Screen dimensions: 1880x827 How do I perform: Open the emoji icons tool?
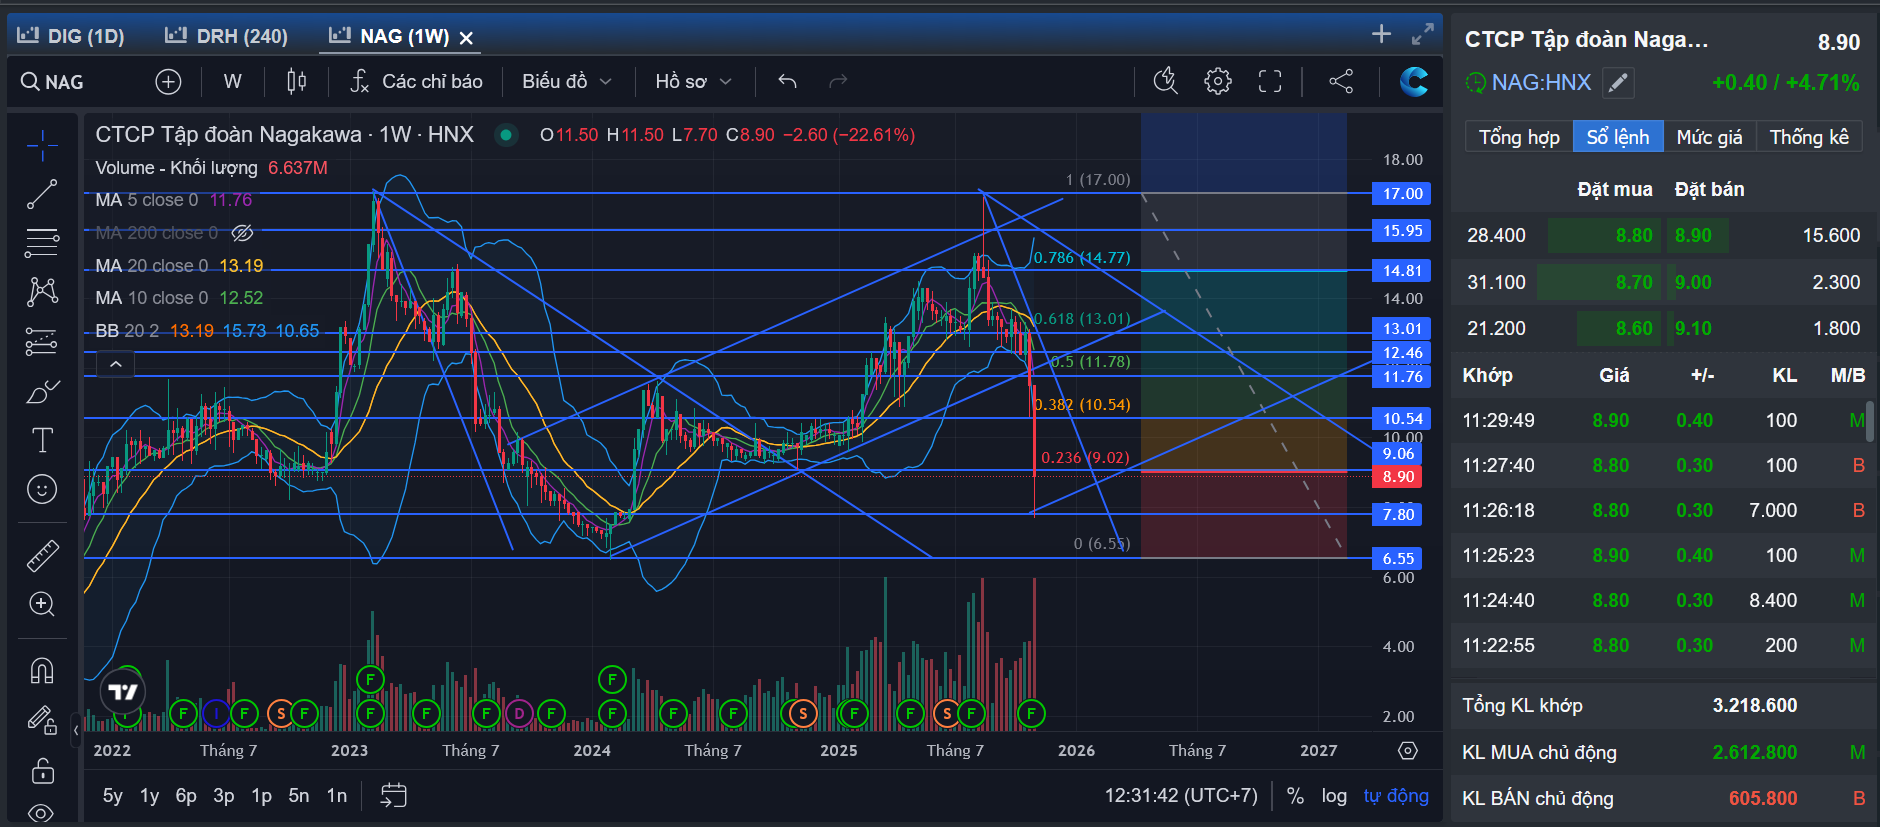pos(42,489)
